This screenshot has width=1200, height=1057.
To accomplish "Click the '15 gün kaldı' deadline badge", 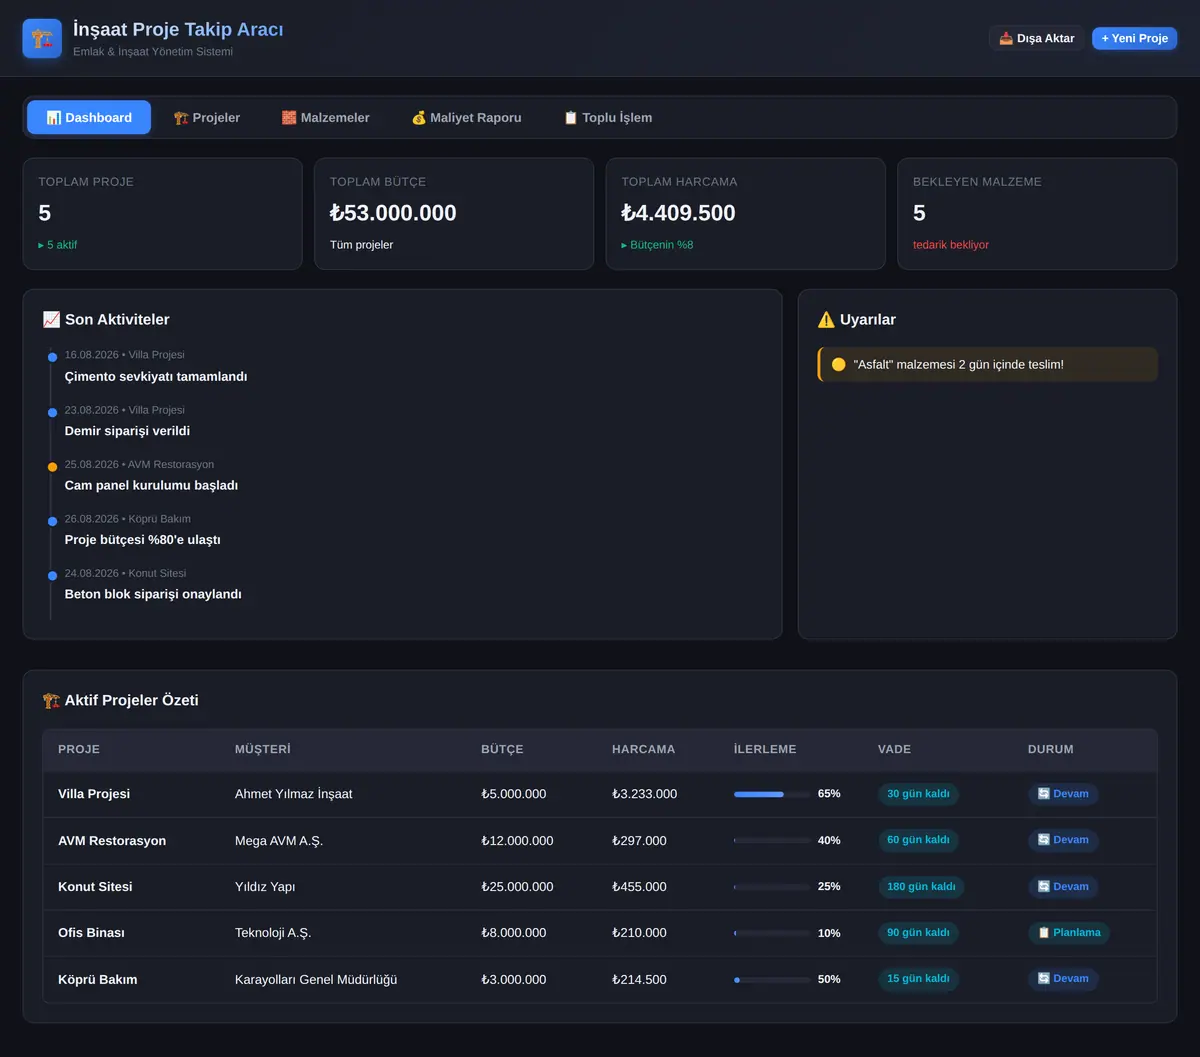I will click(918, 979).
